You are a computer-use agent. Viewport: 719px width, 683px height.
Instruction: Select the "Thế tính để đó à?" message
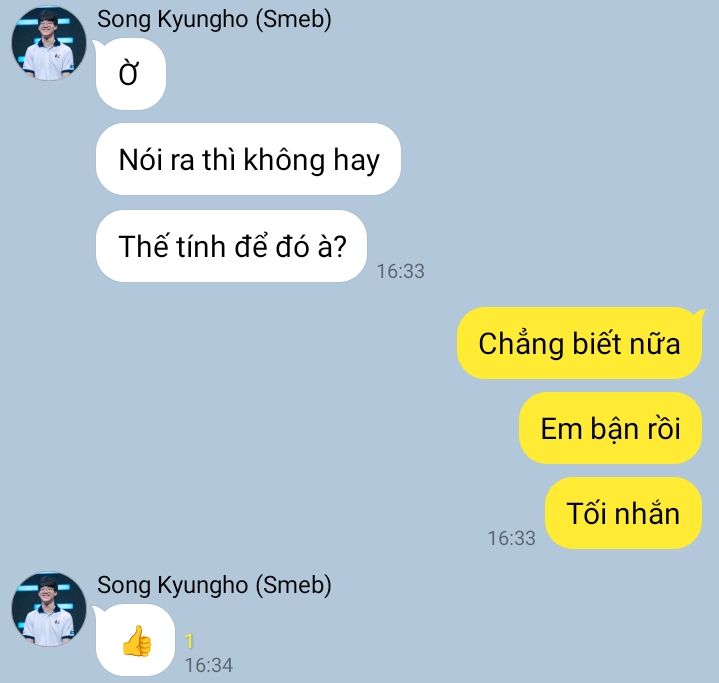[231, 246]
